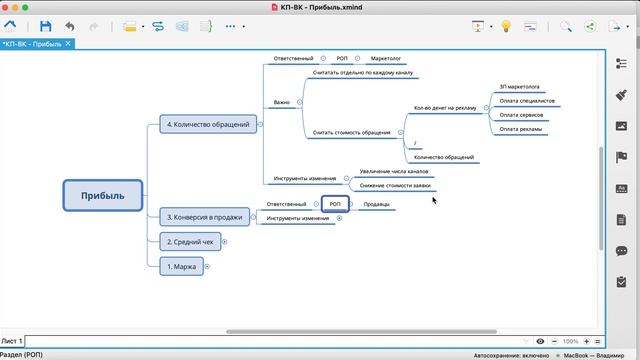The width and height of the screenshot is (640, 360).
Task: Click the 100% zoom level value
Action: click(x=570, y=341)
